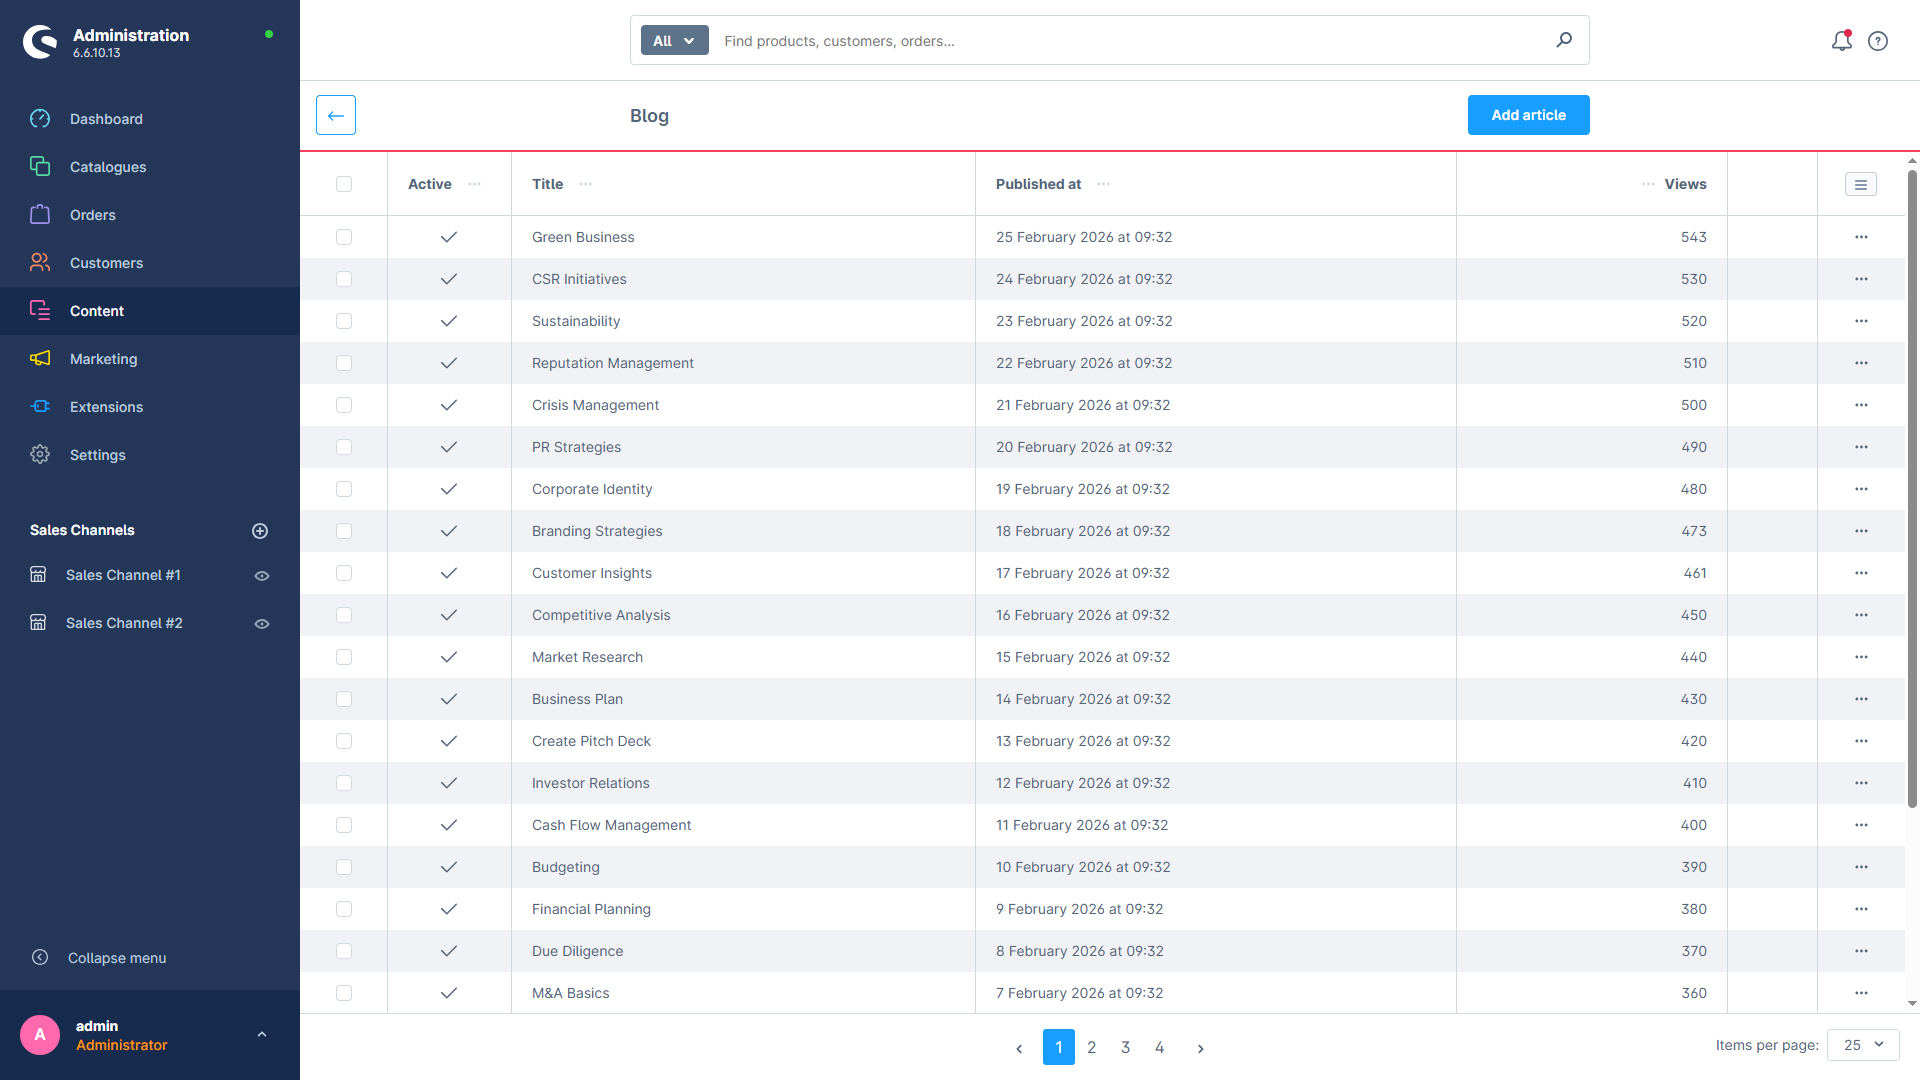Open the help question mark icon
The height and width of the screenshot is (1080, 1920).
[x=1878, y=41]
